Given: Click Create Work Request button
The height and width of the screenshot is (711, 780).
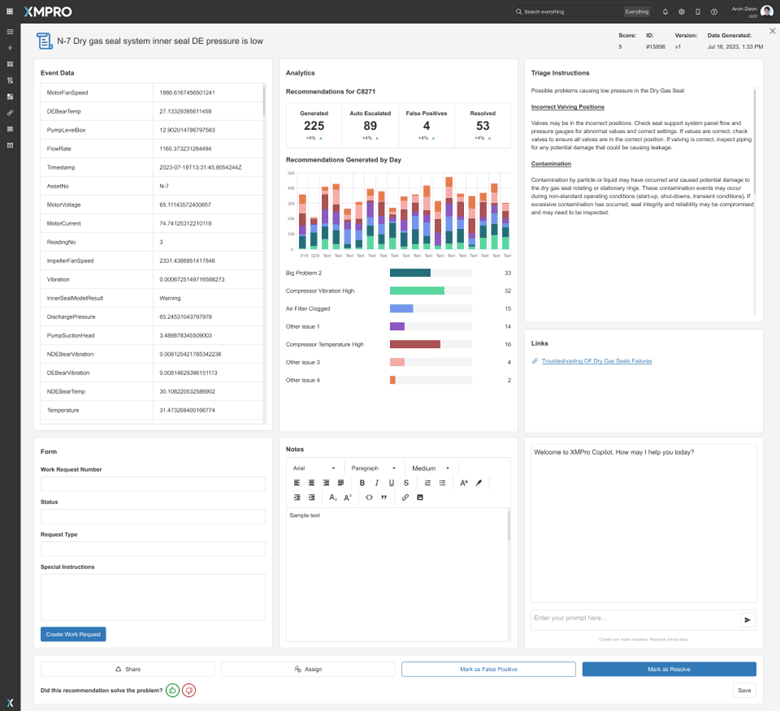Looking at the screenshot, I should click(x=73, y=634).
